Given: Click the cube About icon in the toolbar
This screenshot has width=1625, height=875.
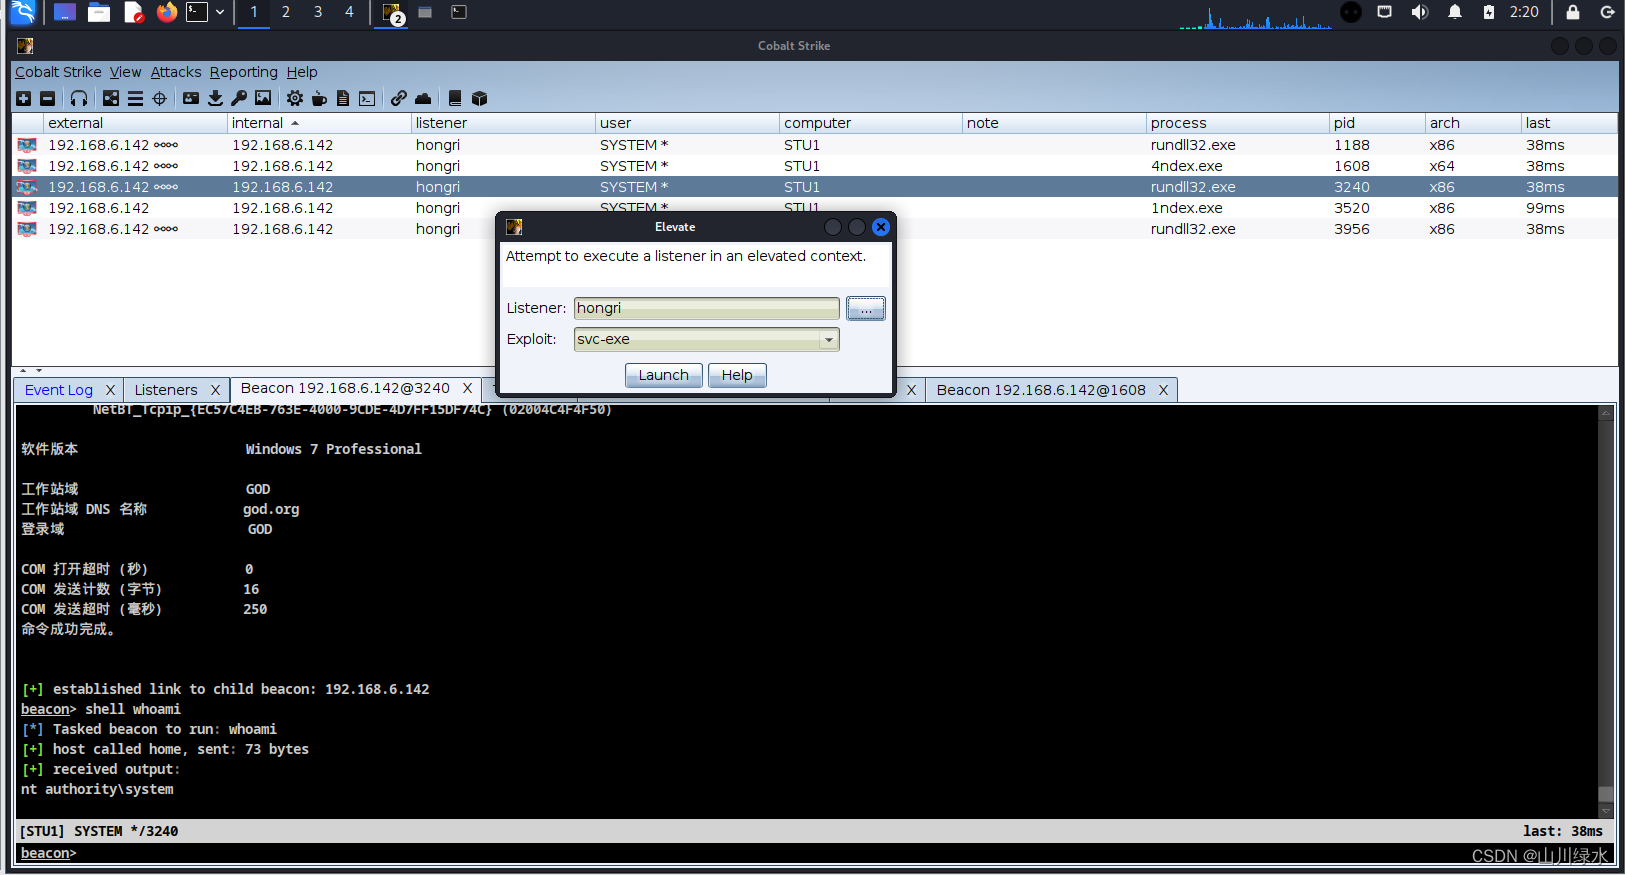Looking at the screenshot, I should 479,98.
